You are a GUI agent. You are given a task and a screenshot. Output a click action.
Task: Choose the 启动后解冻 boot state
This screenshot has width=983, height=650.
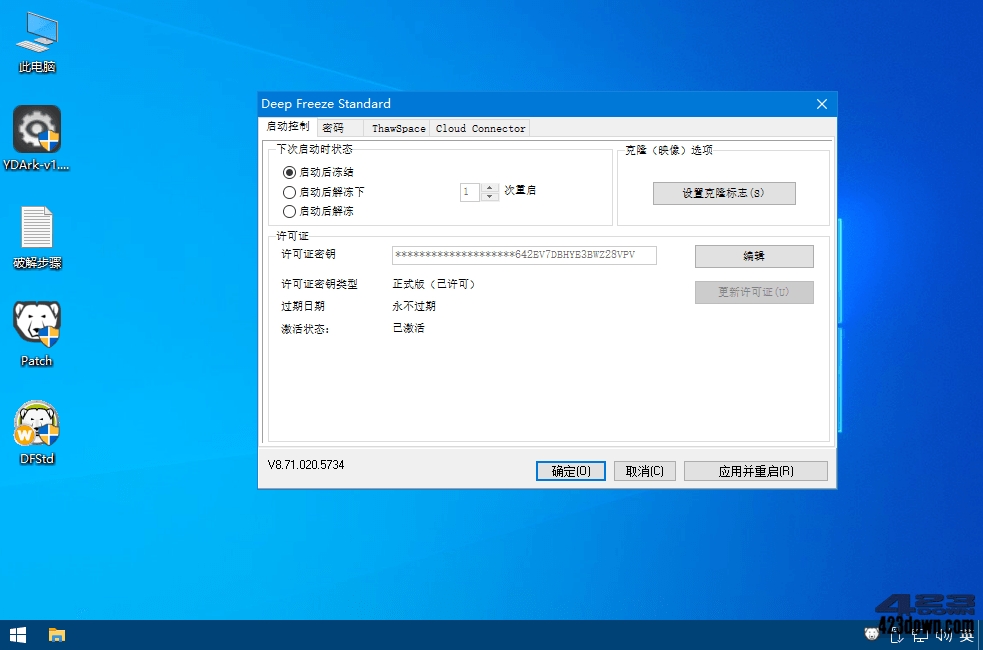point(290,211)
